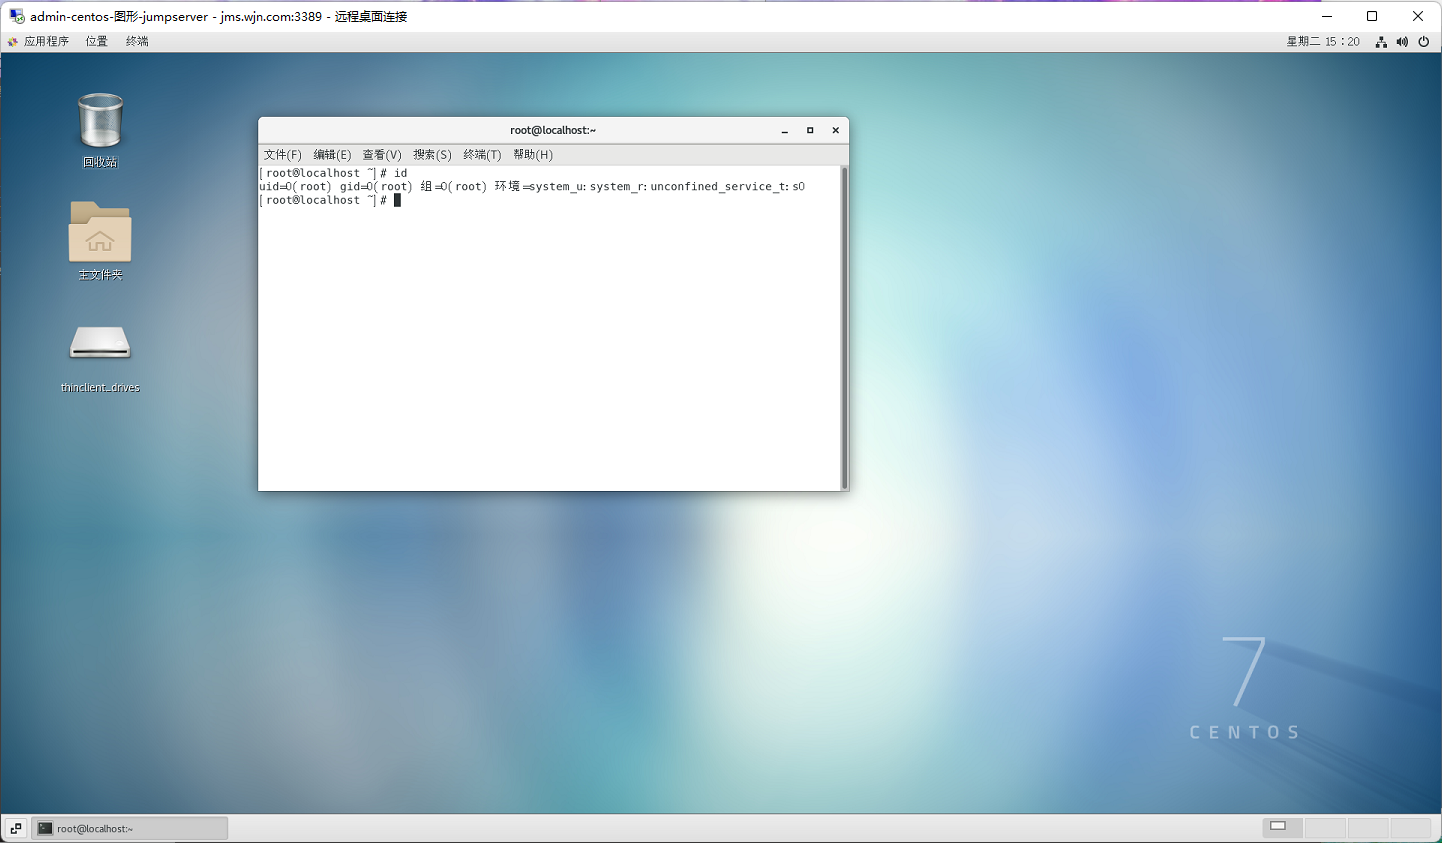Open the 应用程序 applications menu

[45, 42]
